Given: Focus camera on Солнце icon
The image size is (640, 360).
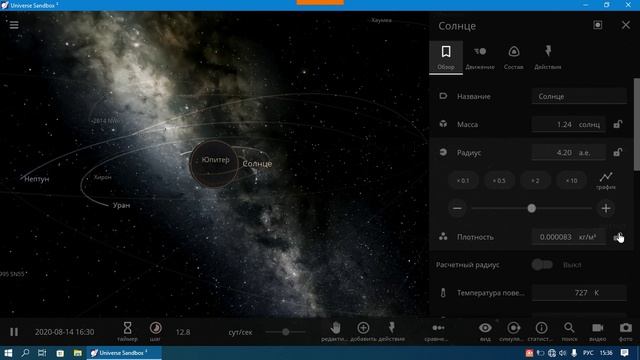Looking at the screenshot, I should pyautogui.click(x=598, y=25).
